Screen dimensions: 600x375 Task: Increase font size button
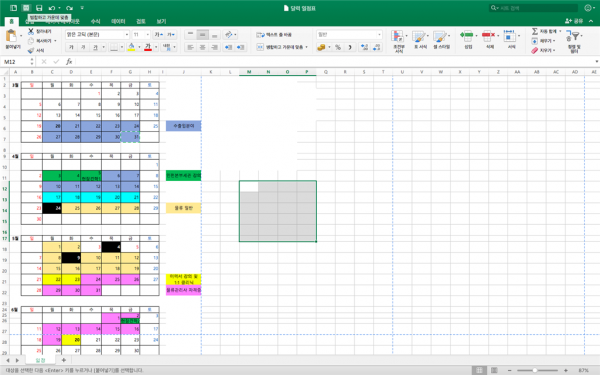pyautogui.click(x=158, y=34)
